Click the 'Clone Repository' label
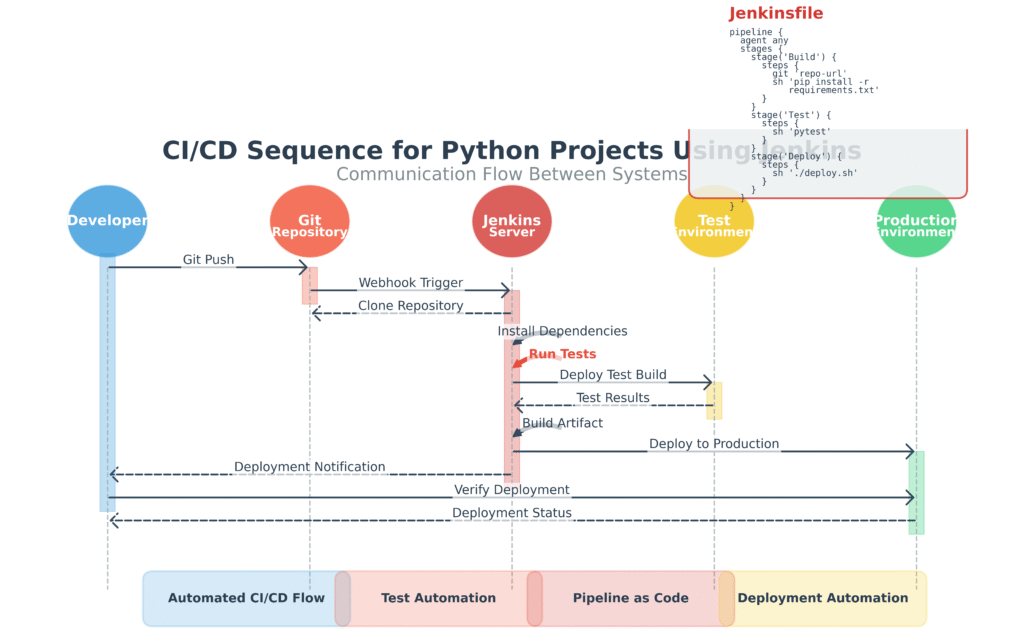 [411, 306]
